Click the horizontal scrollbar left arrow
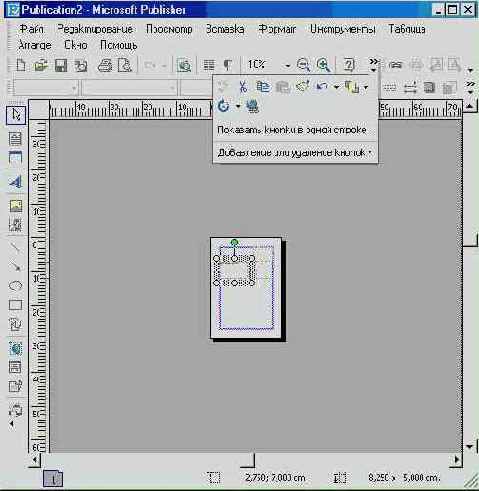Screen dimensions: 479x491 [x=35, y=459]
